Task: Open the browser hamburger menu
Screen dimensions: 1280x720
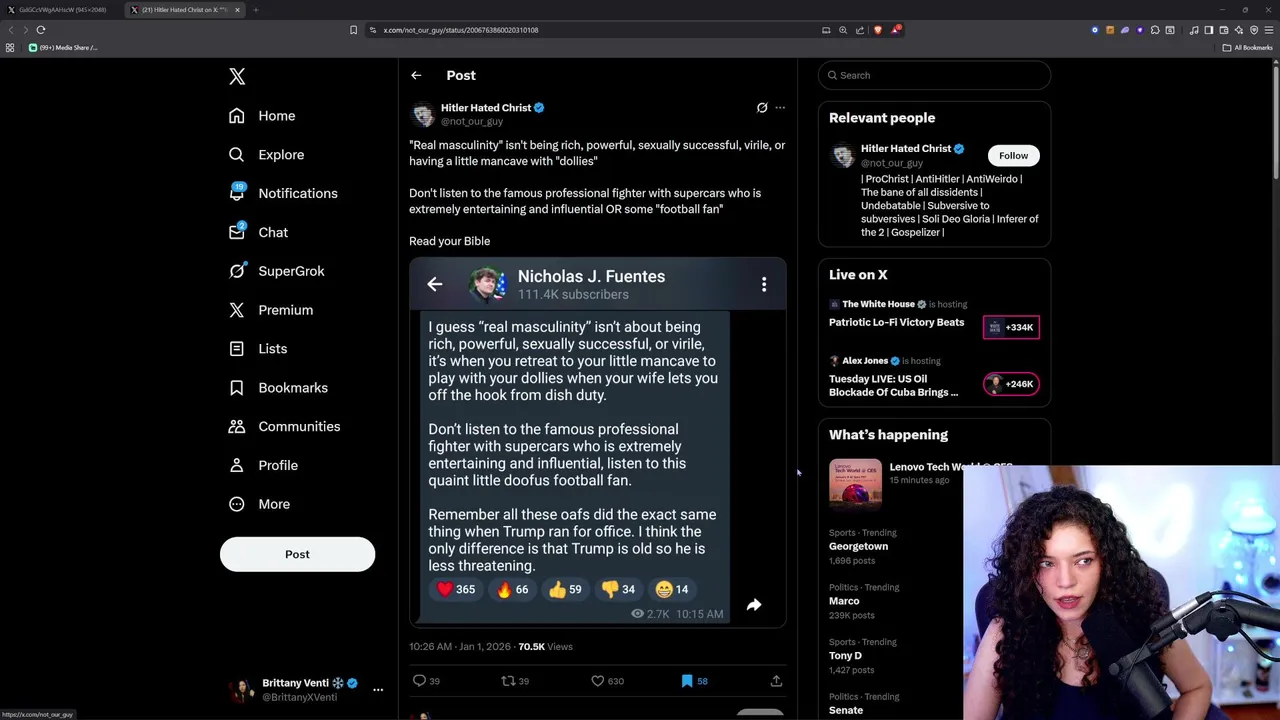Action: (1269, 30)
